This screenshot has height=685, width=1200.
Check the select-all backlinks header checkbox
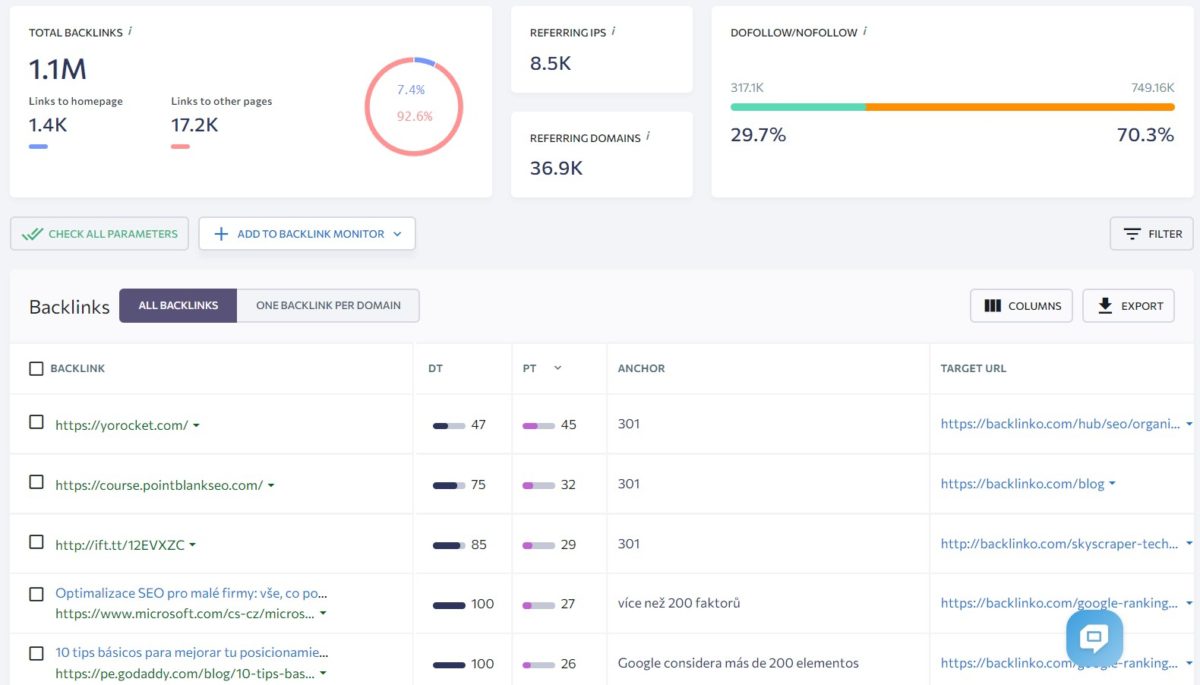(x=36, y=368)
